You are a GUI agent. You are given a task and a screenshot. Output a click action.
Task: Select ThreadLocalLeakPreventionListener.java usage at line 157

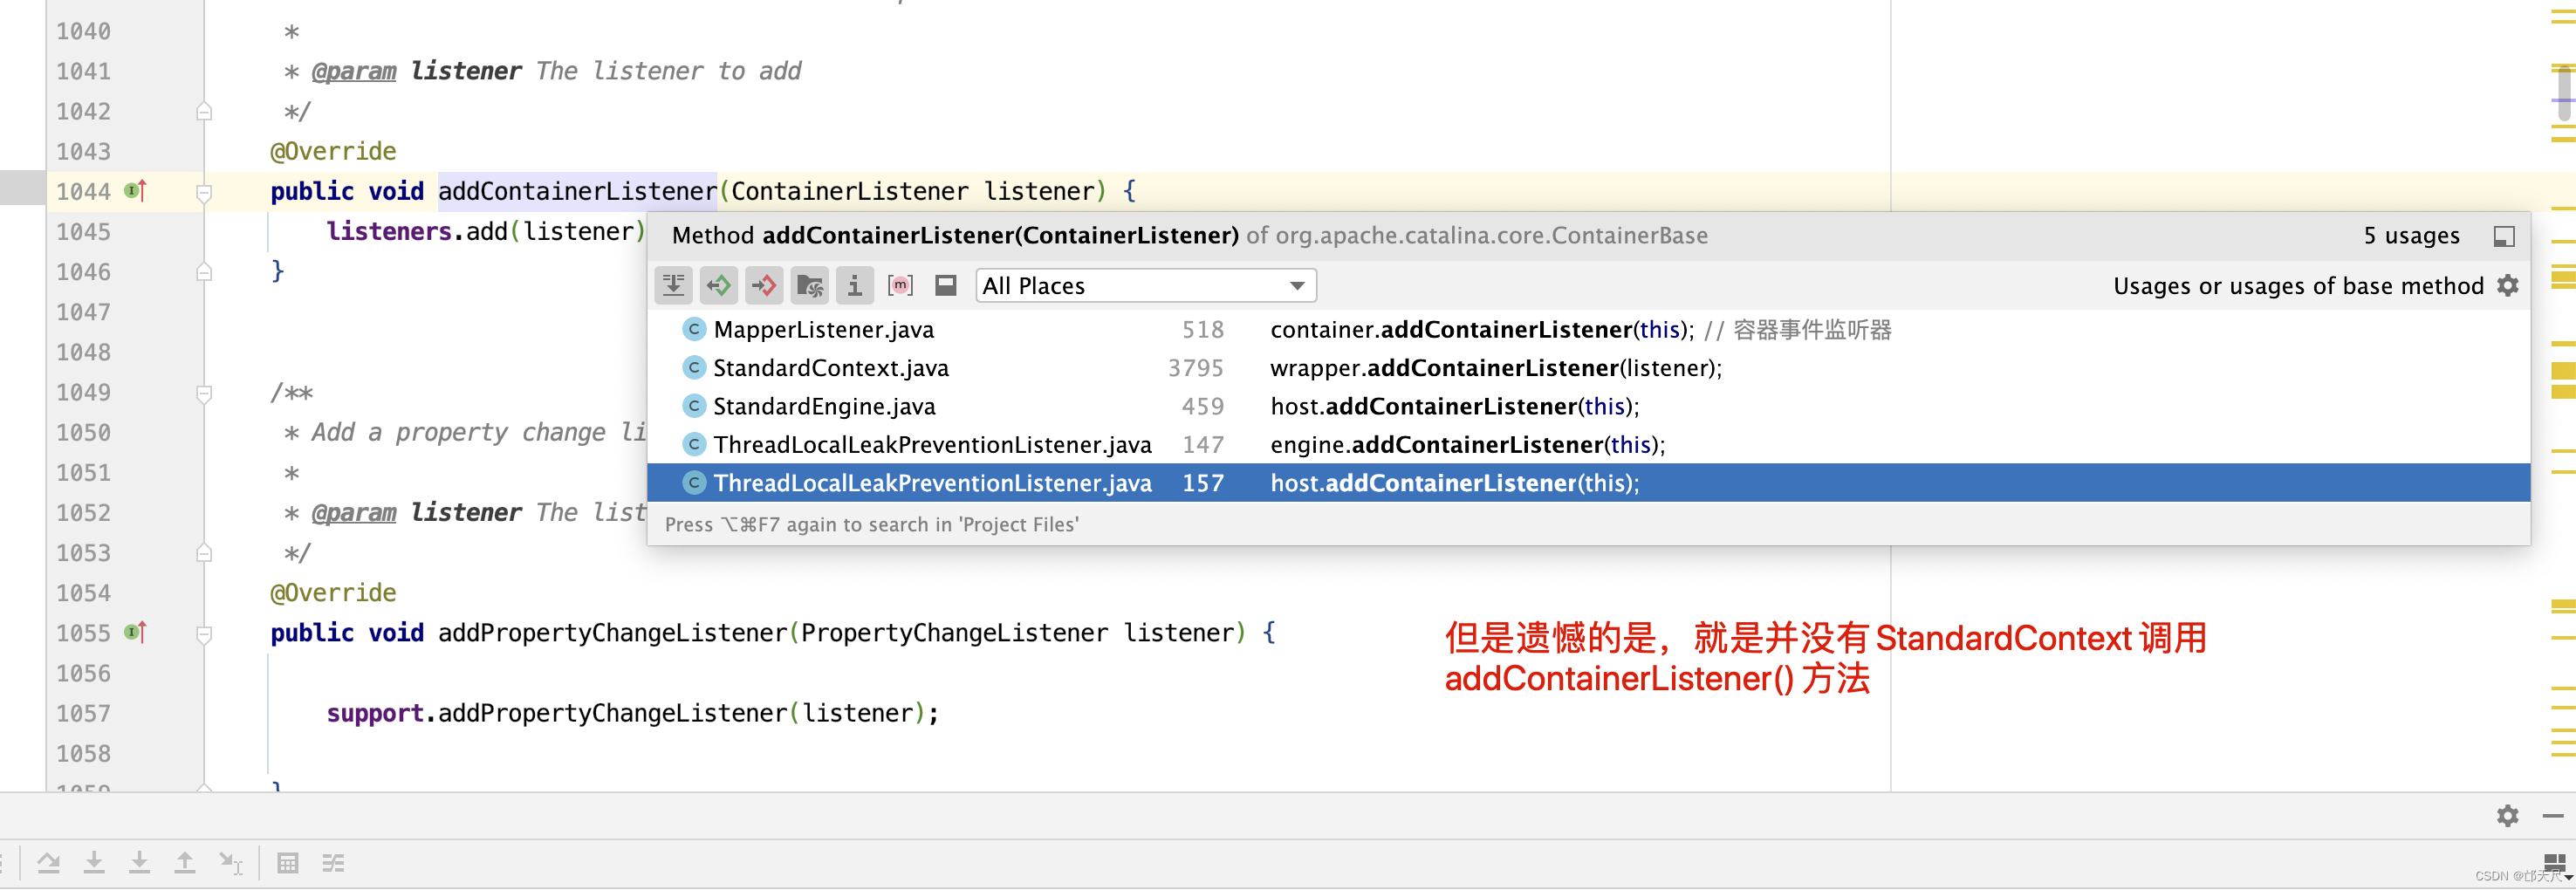(1589, 483)
